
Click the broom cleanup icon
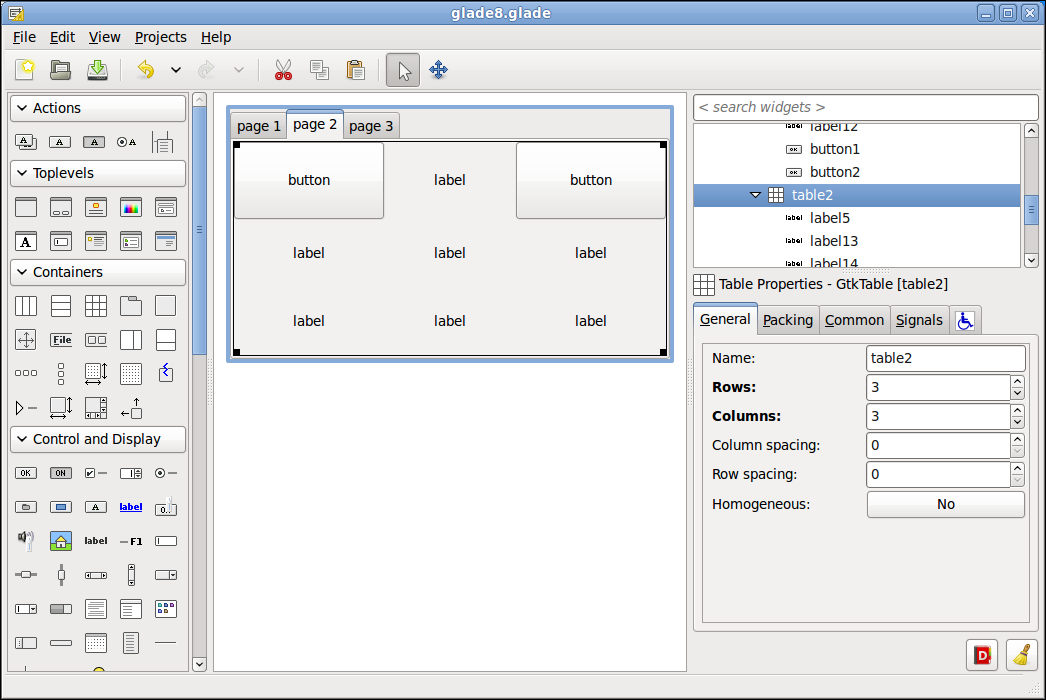(1021, 655)
